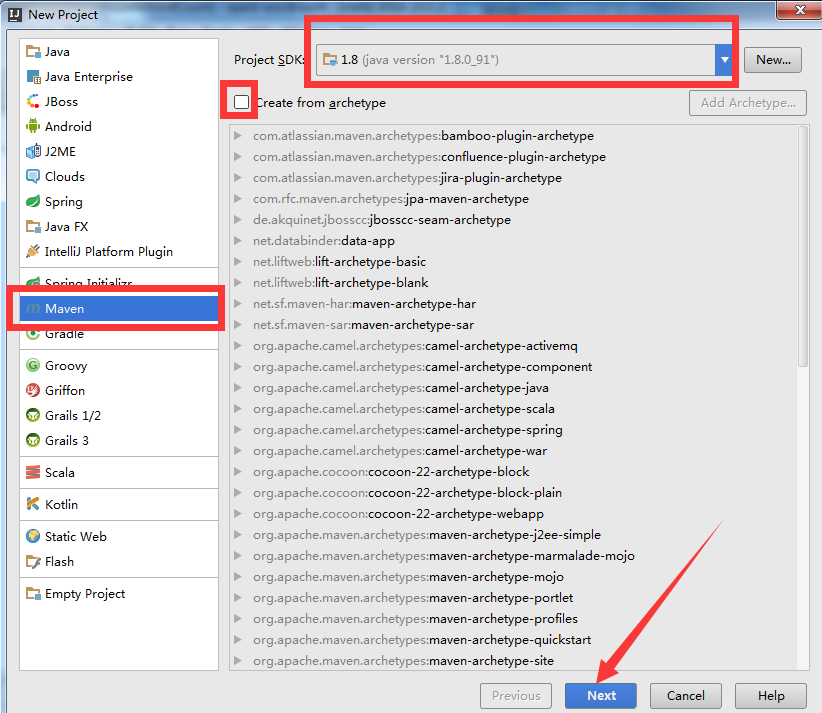Expand jpa-maven-archetype node
This screenshot has height=713, width=822.
238,199
